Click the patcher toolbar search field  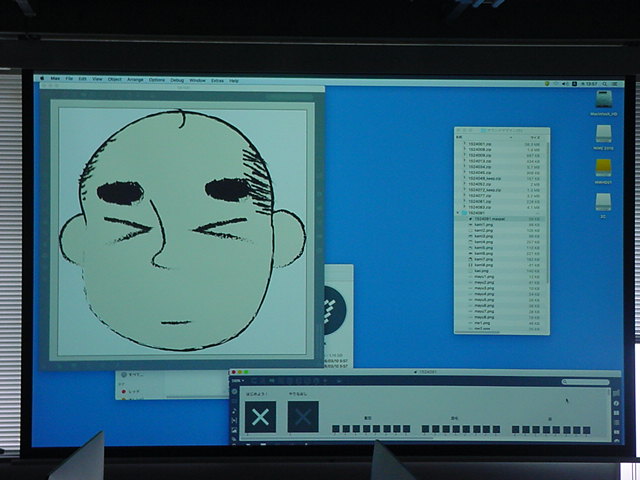(x=585, y=382)
